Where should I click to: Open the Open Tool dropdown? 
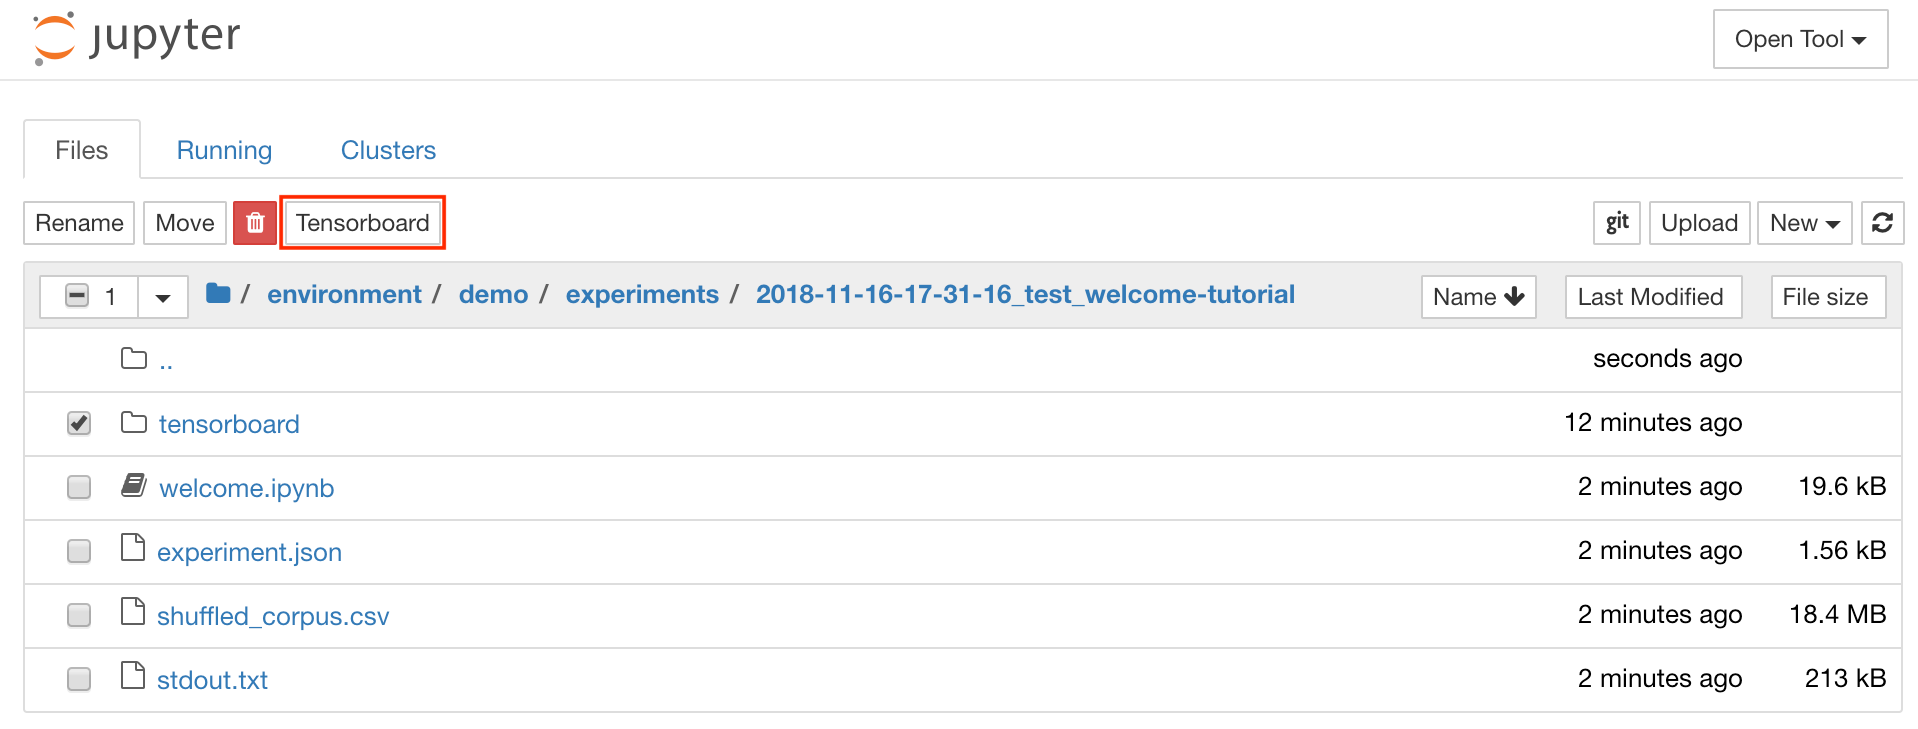coord(1800,40)
